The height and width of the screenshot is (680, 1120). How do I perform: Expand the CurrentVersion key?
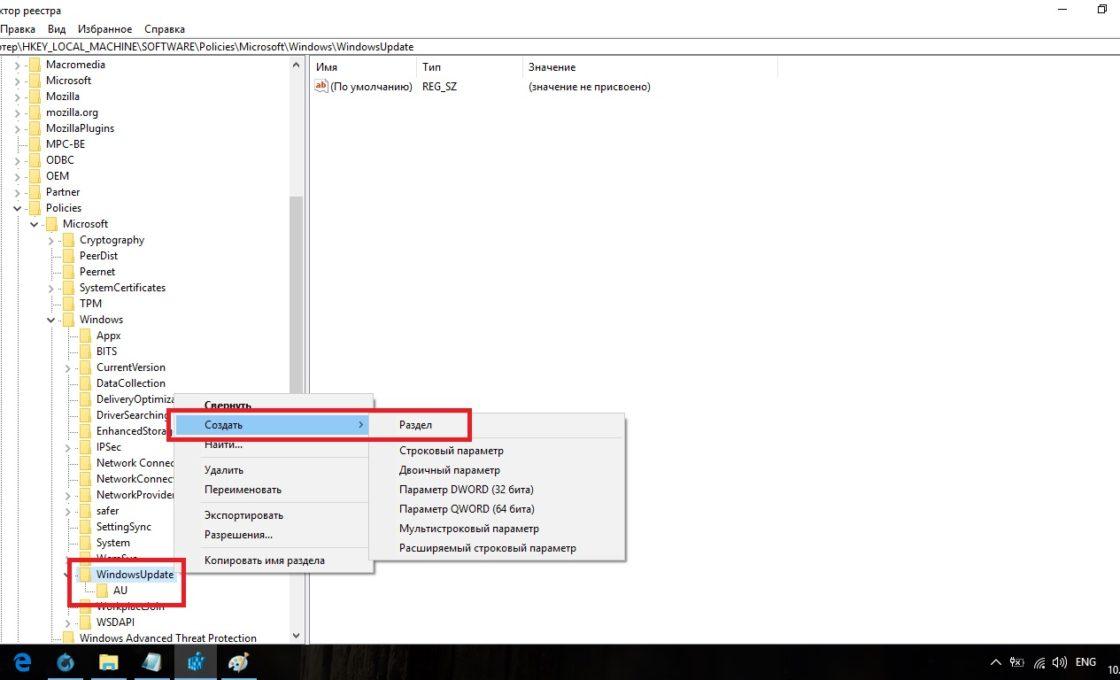pos(68,369)
